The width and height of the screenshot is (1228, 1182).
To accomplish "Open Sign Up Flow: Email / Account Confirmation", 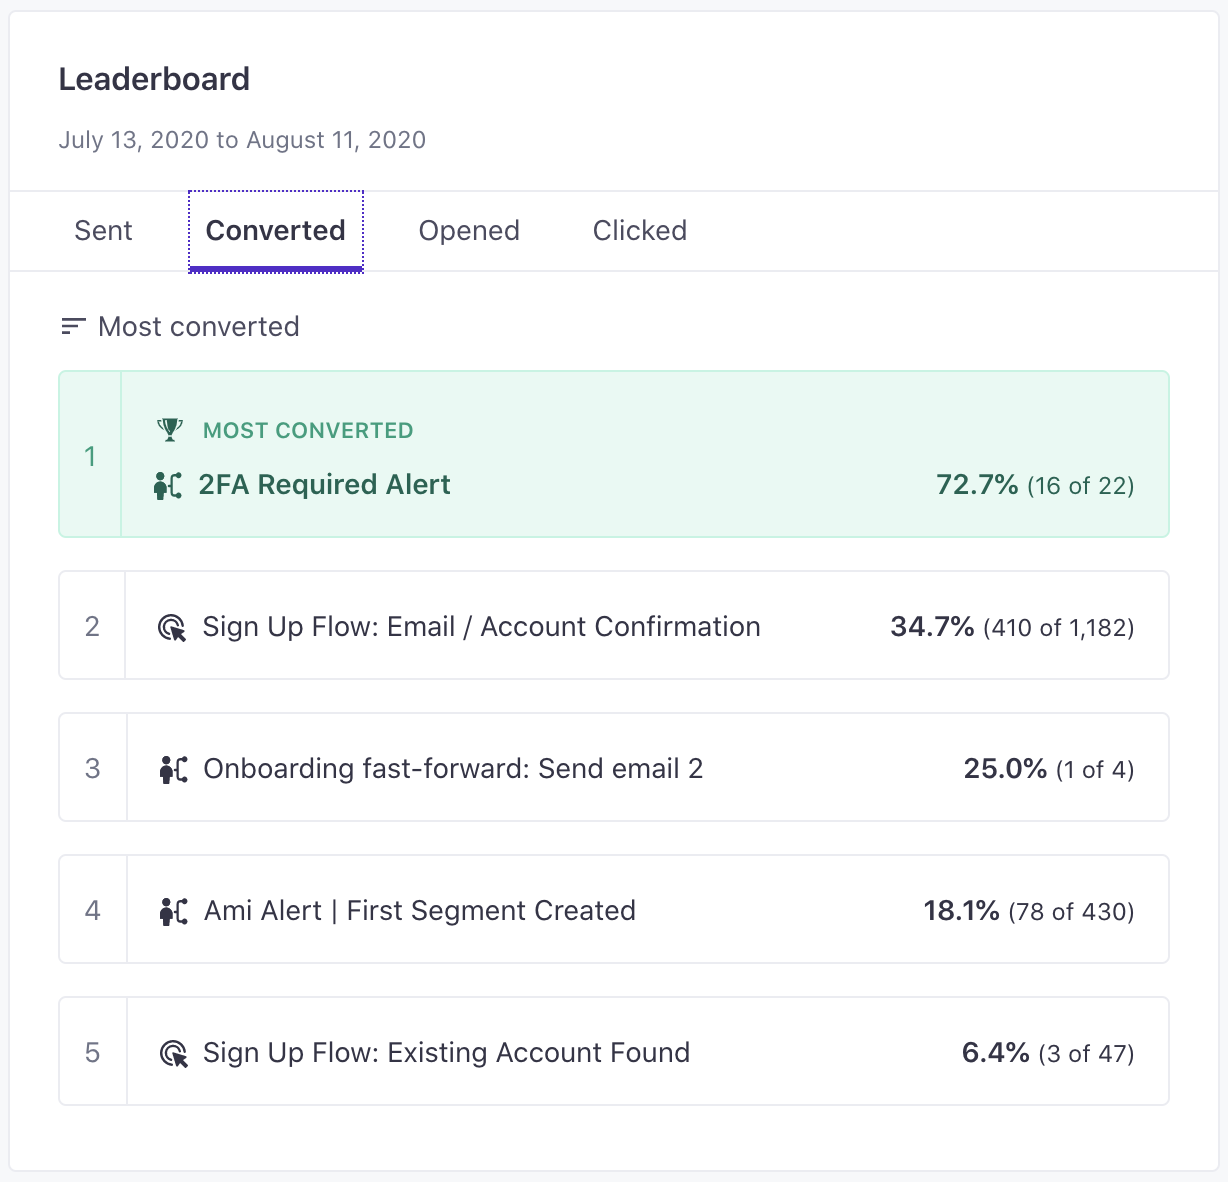I will pyautogui.click(x=481, y=627).
